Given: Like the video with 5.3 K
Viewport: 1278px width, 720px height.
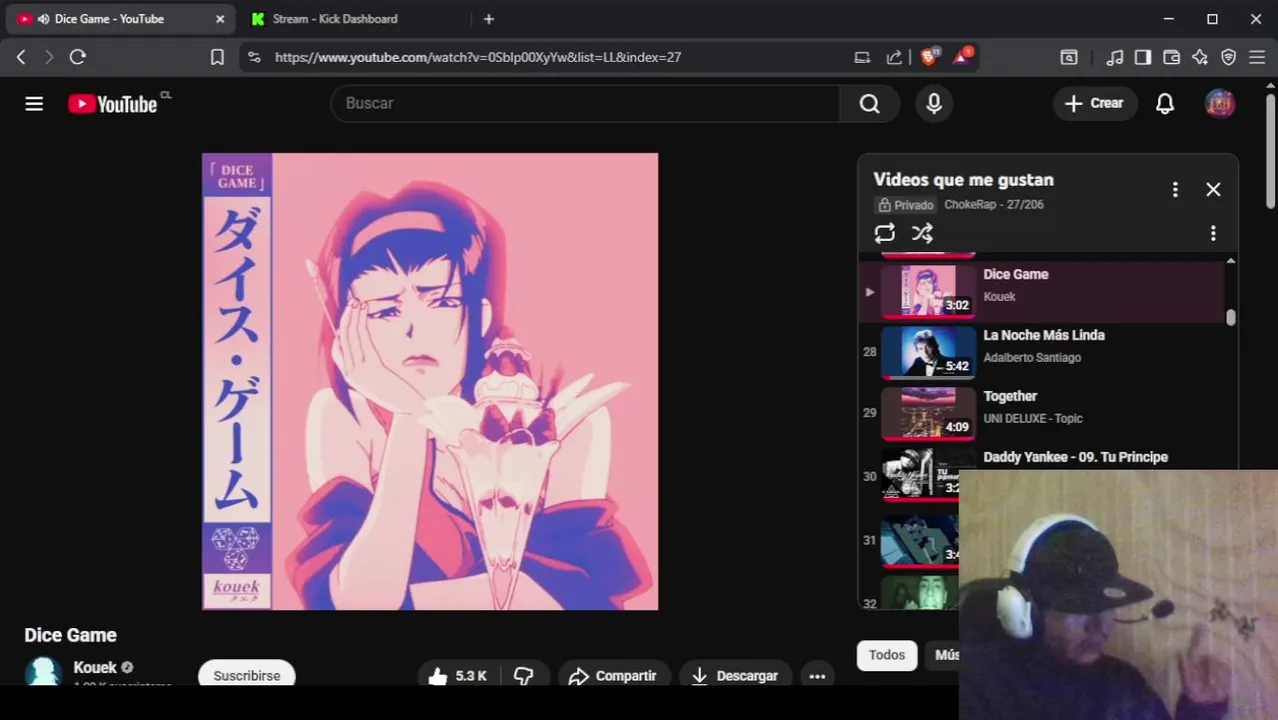Looking at the screenshot, I should click(x=457, y=675).
